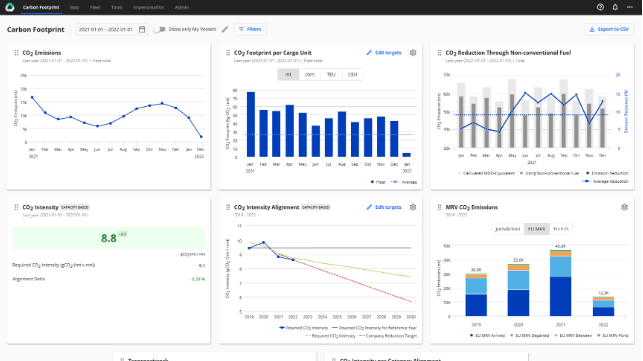Image resolution: width=643 pixels, height=361 pixels.
Task: Open the help question mark icon
Action: 600,7
